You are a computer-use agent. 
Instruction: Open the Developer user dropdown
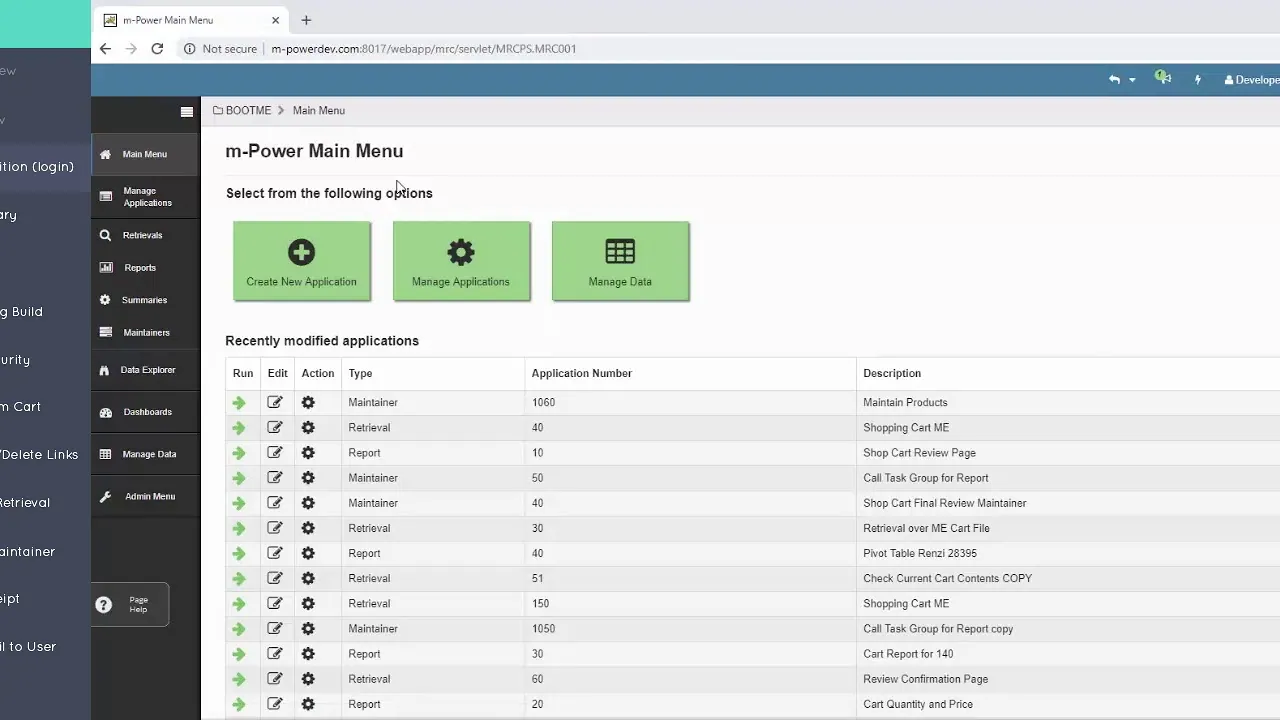[x=1252, y=80]
